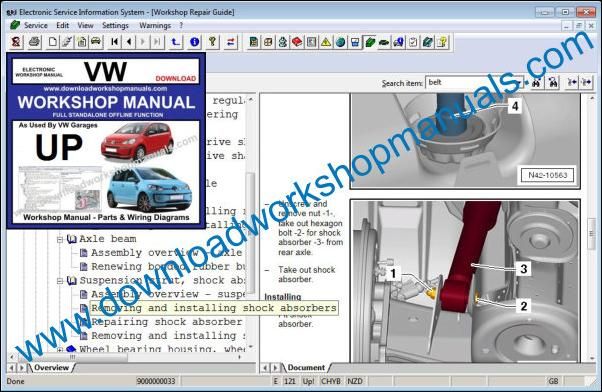Select Removing and installing shock absorbers
602x392 pixels.
[213, 308]
